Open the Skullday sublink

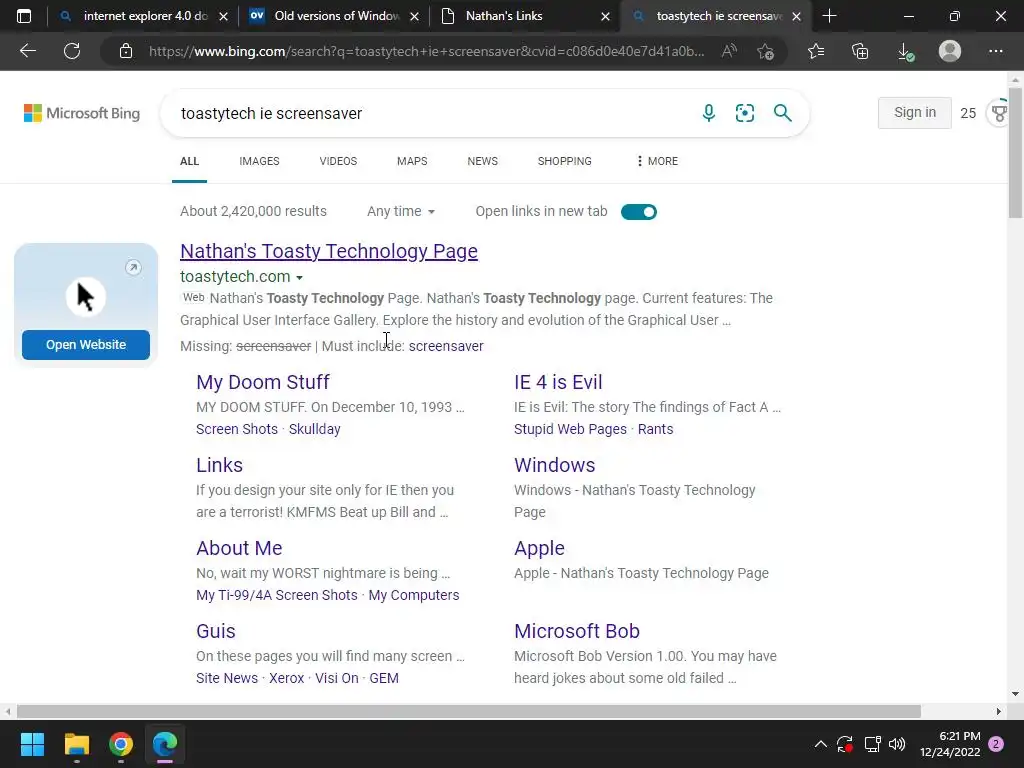tap(315, 429)
